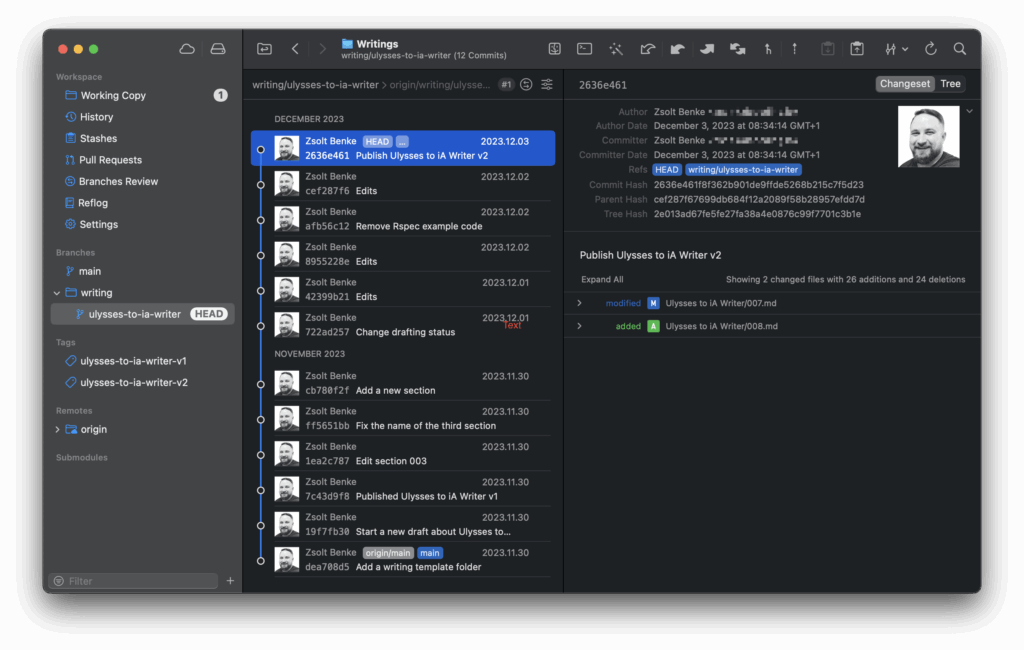Click the Merge branch toolbar icon

click(768, 49)
